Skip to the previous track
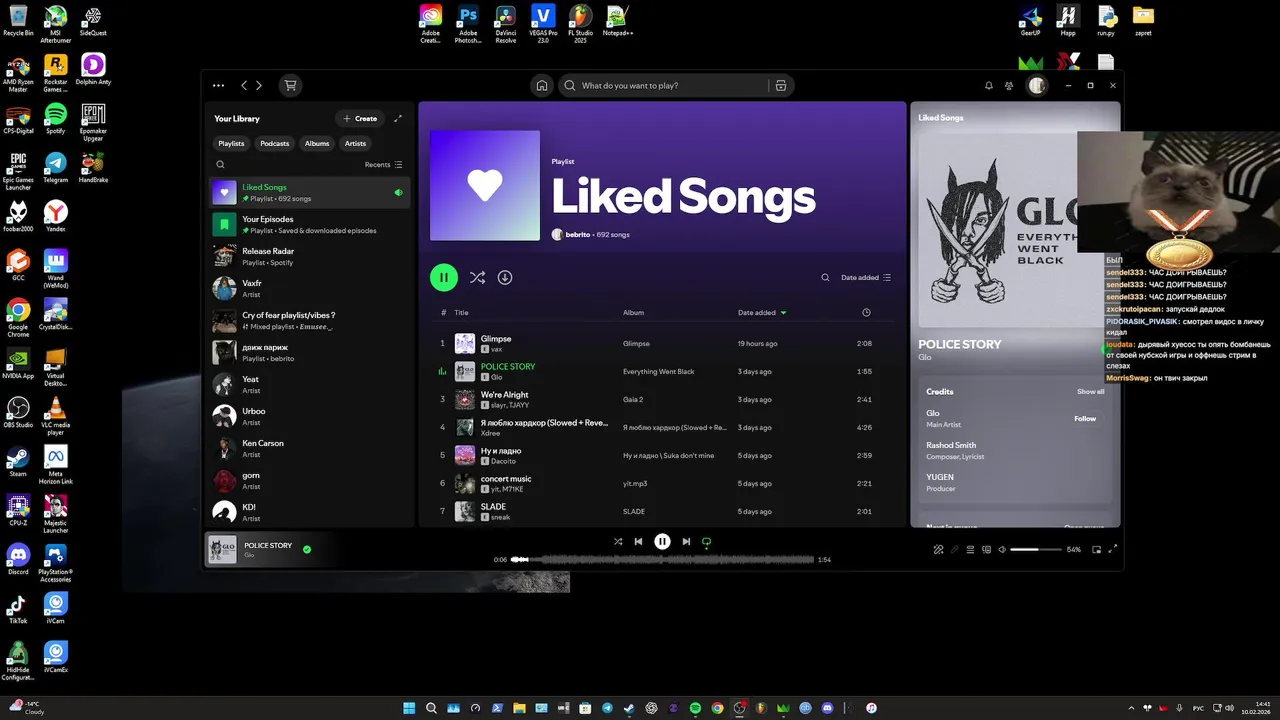 point(638,541)
